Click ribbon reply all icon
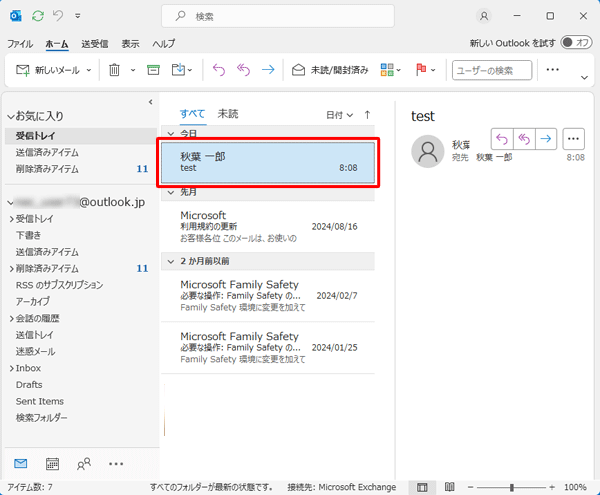The image size is (600, 495). [x=243, y=70]
